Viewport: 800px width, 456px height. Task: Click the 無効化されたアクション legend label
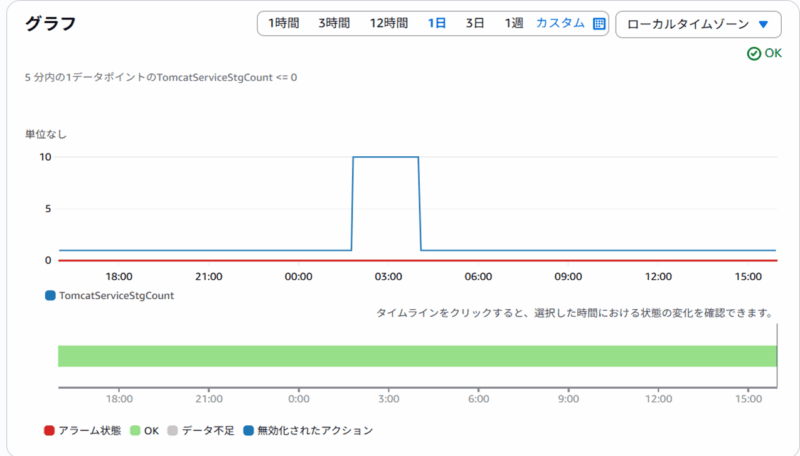coord(315,430)
